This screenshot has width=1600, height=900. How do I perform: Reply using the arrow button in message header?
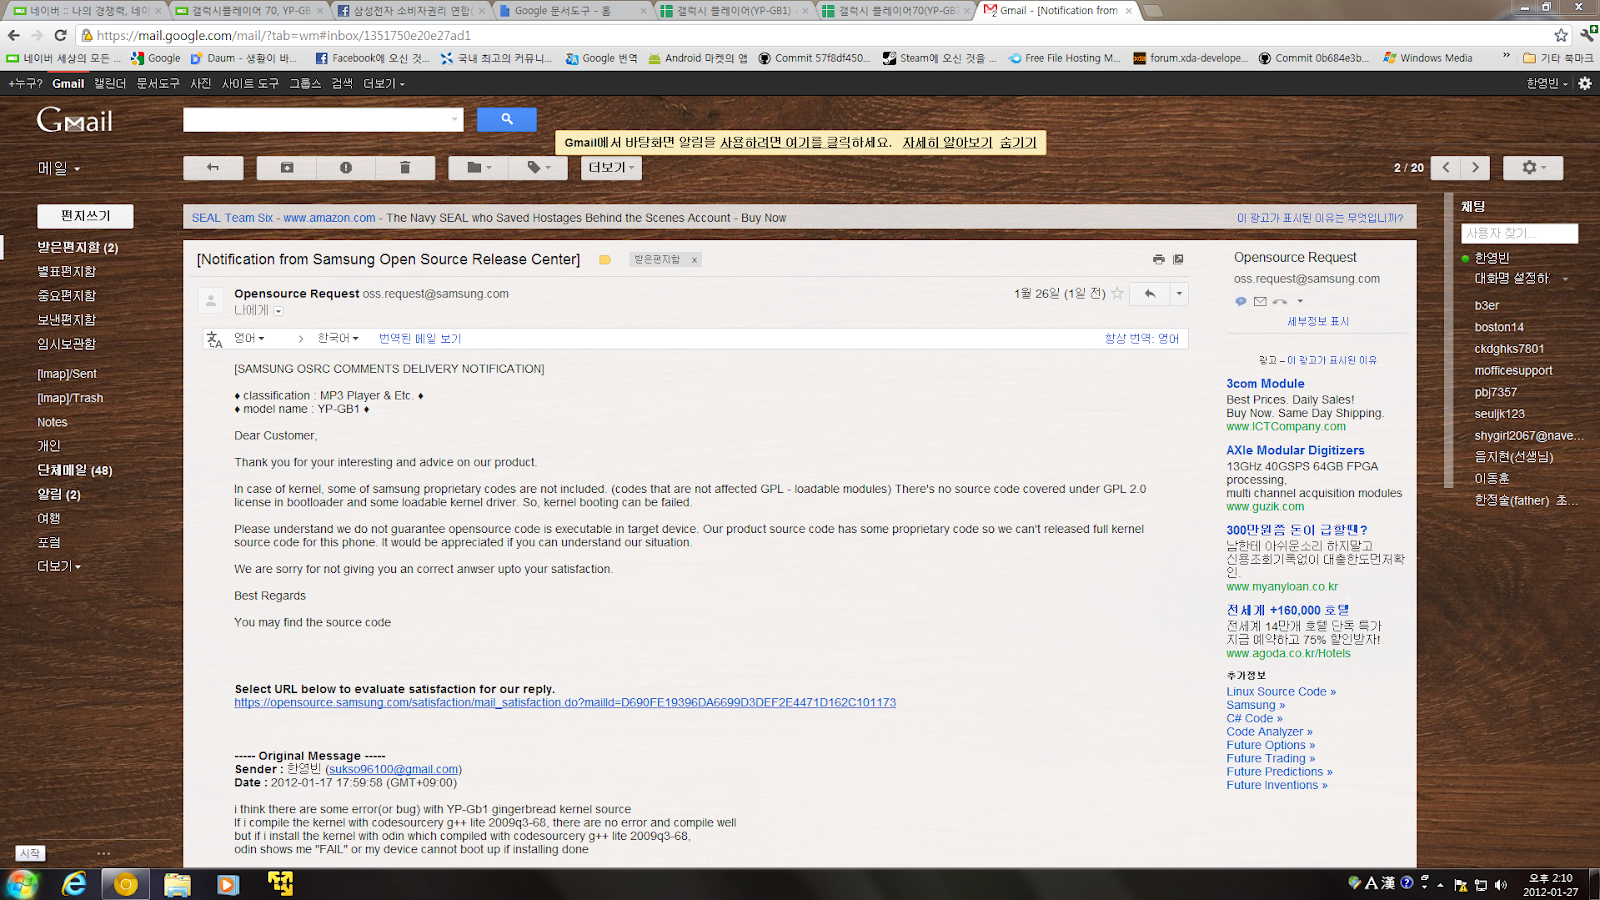pyautogui.click(x=1150, y=293)
